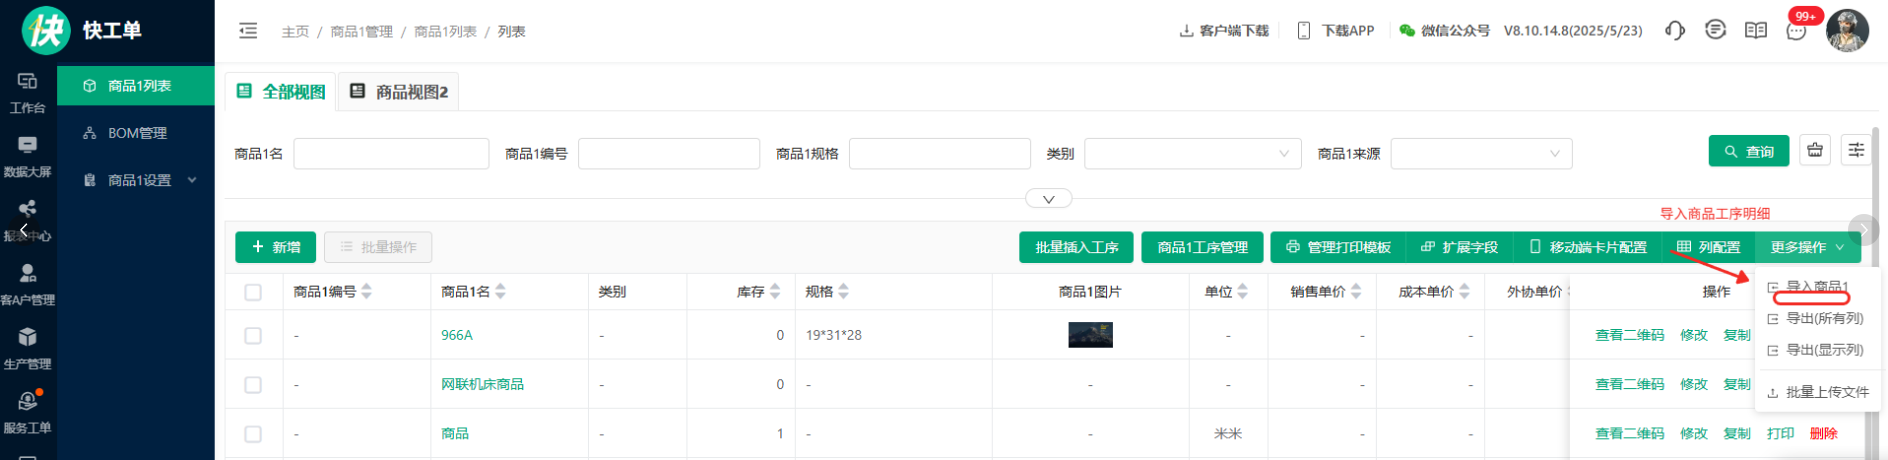Image resolution: width=1888 pixels, height=460 pixels.
Task: Open customer service headset icon
Action: 1675,31
